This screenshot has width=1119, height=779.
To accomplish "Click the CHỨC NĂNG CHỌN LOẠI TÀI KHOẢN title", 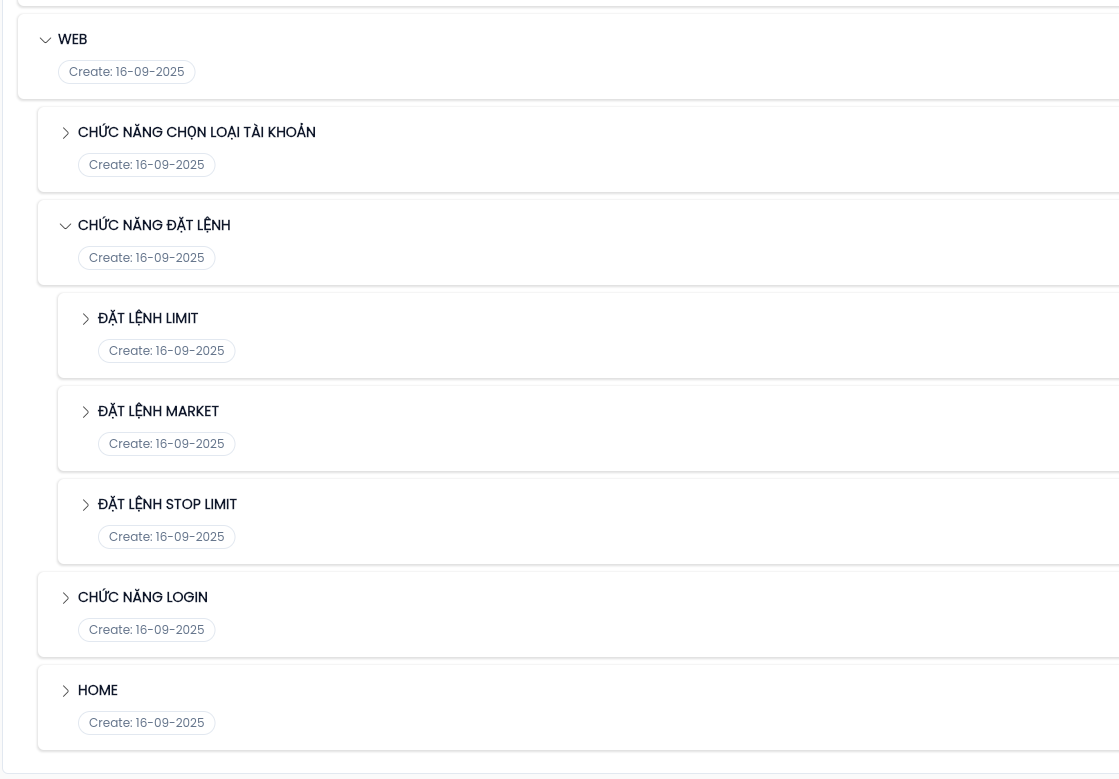I will click(197, 132).
